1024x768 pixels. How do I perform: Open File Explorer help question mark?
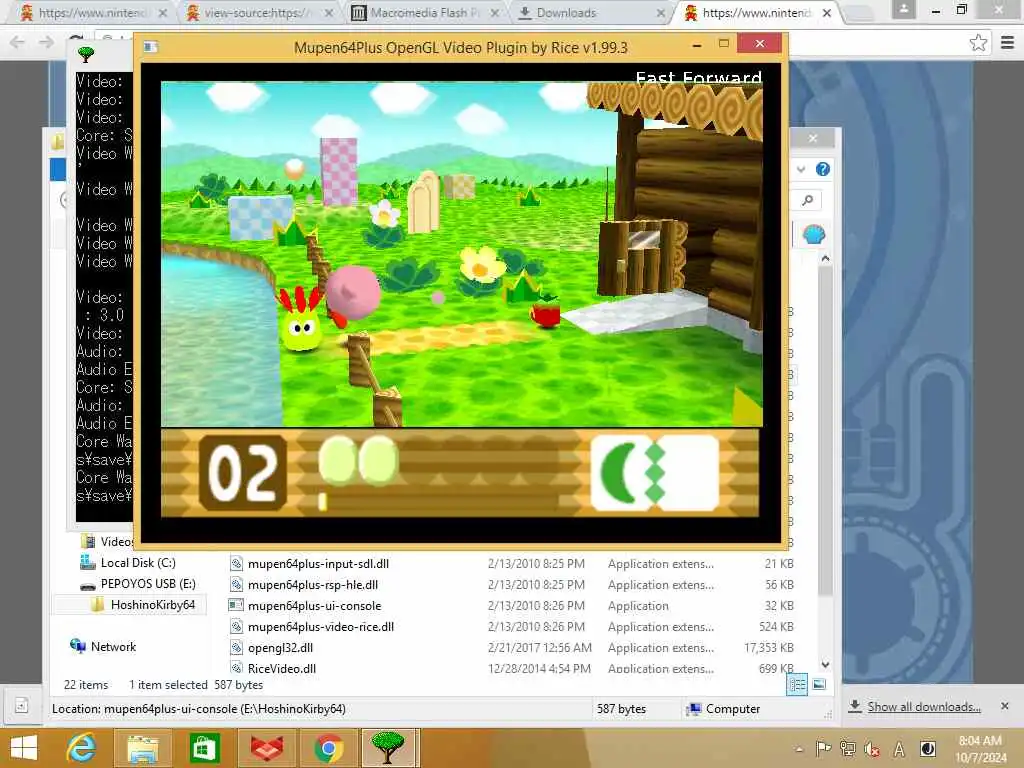(823, 169)
